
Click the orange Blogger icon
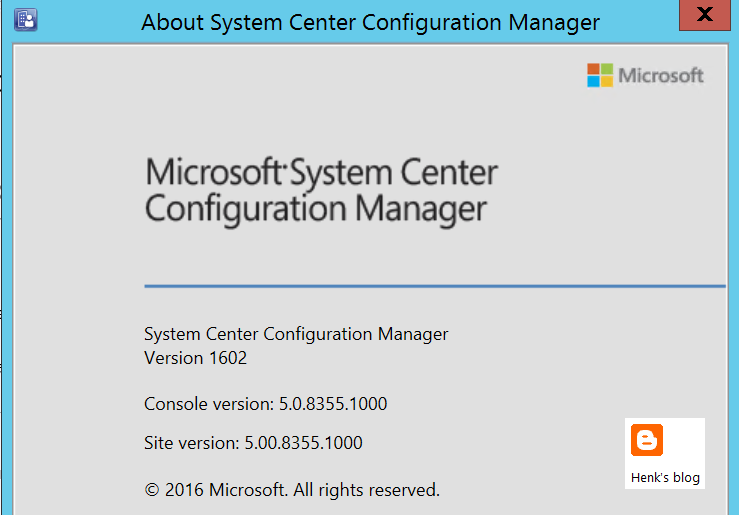pos(647,440)
